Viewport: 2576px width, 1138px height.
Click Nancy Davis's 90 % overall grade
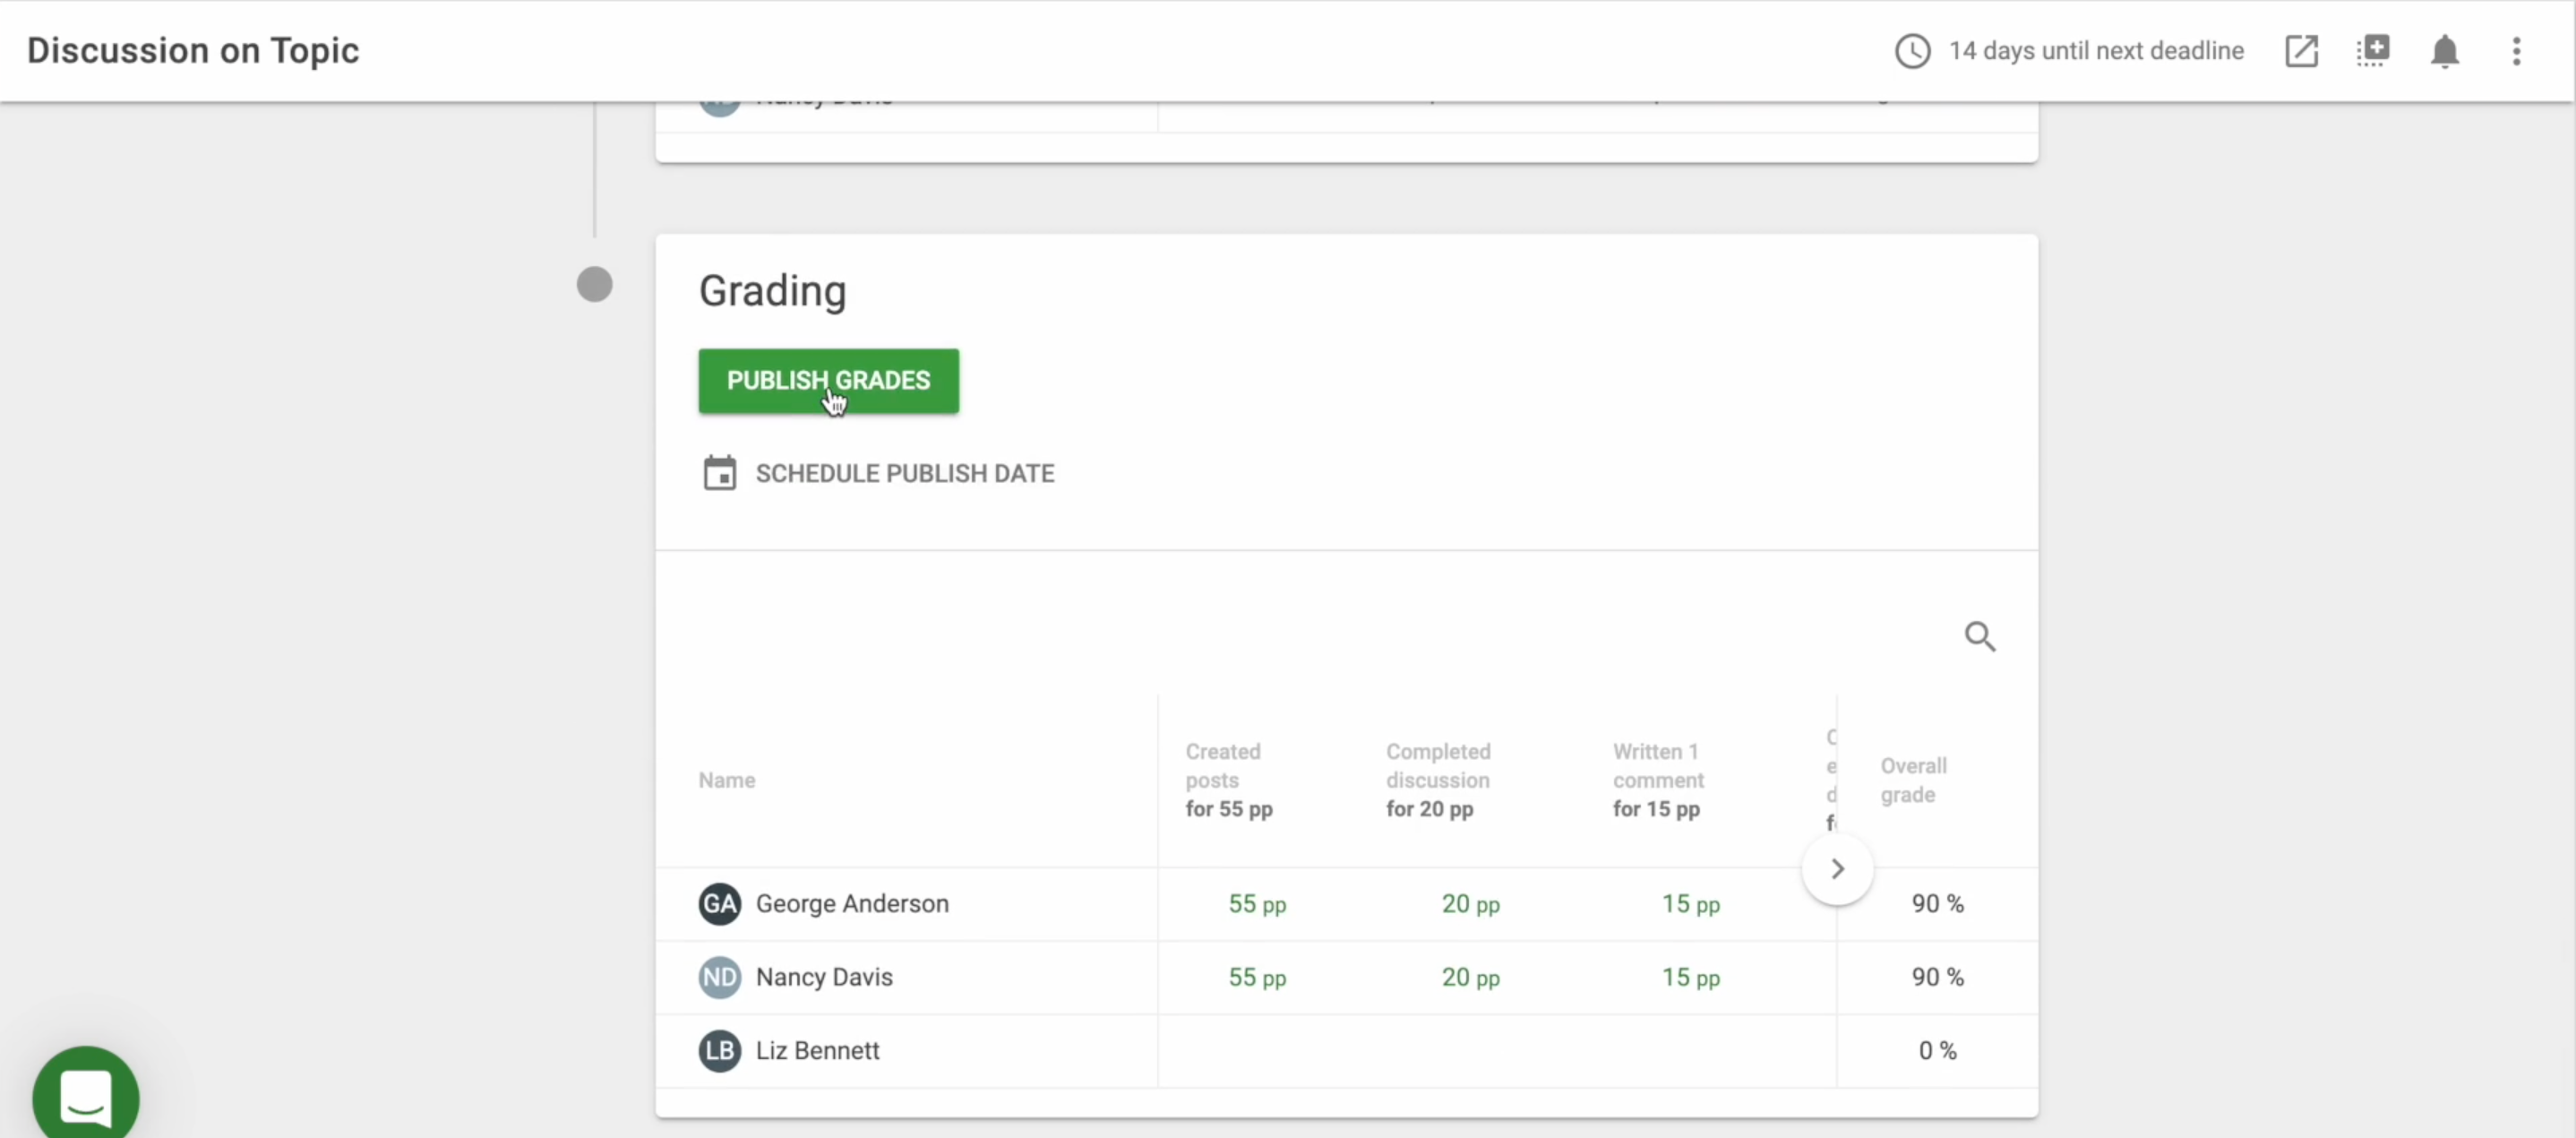(x=1937, y=977)
